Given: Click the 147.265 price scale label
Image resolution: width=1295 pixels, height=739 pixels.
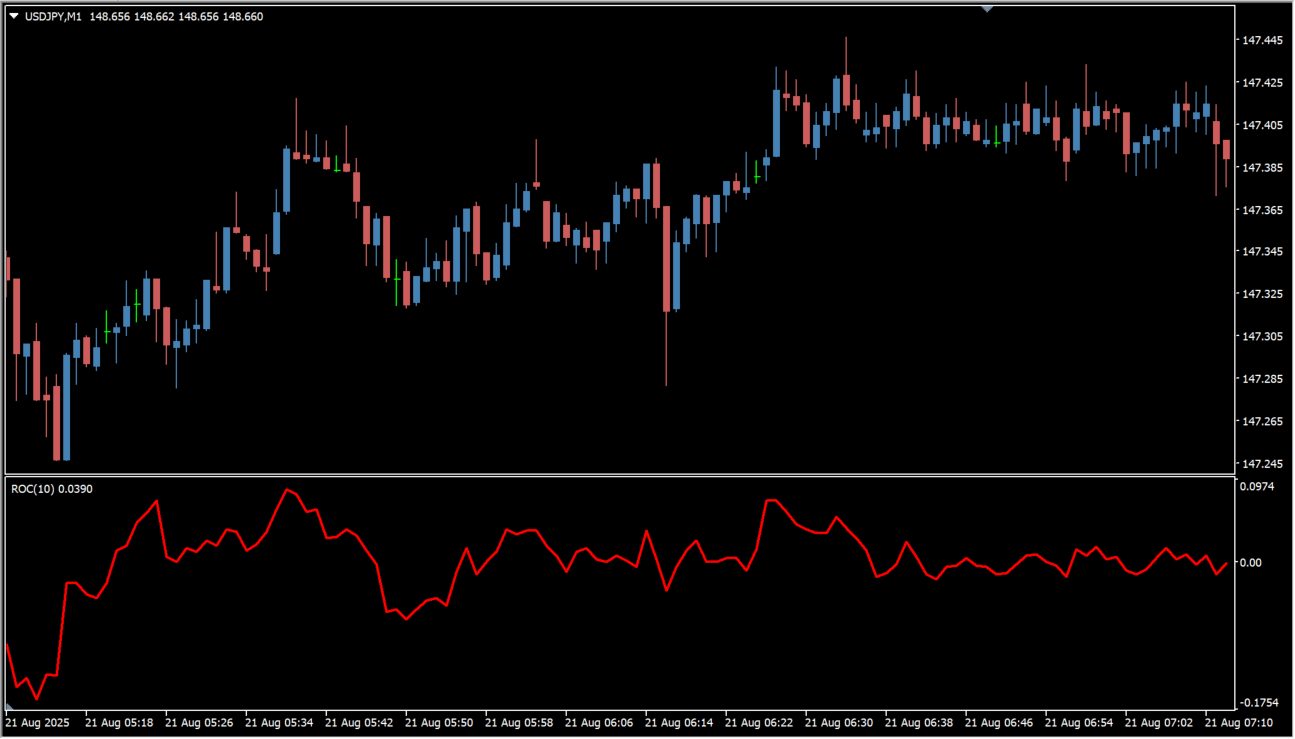Looking at the screenshot, I should click(x=1262, y=422).
